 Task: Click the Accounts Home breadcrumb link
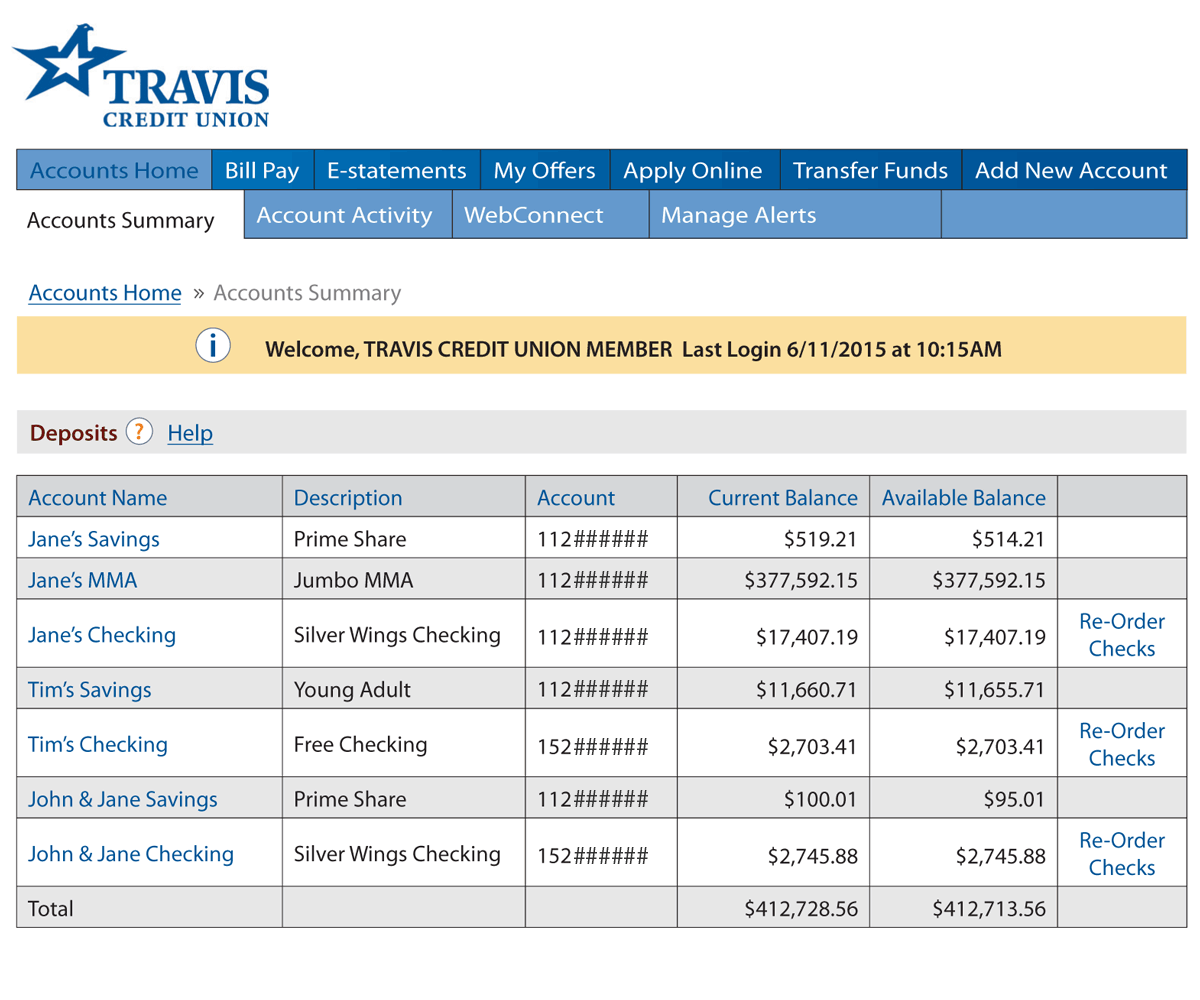105,293
